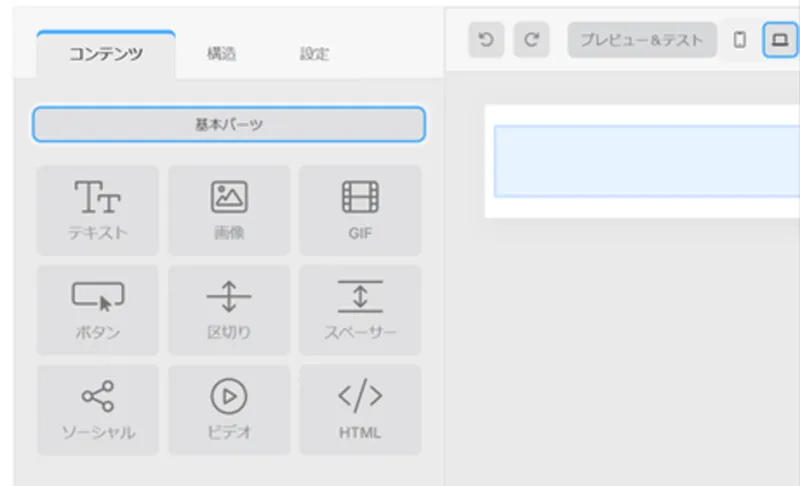Expand the 基本パーツ section
Viewport: 800px width, 486px height.
pyautogui.click(x=229, y=124)
